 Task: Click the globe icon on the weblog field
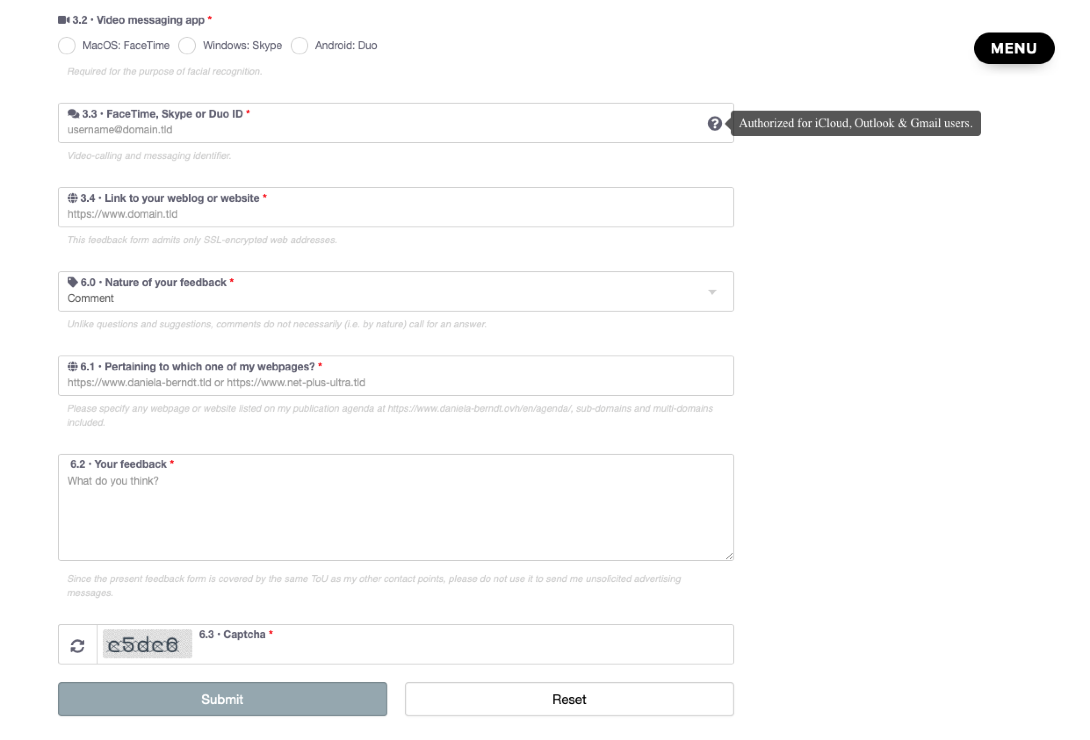pos(70,198)
